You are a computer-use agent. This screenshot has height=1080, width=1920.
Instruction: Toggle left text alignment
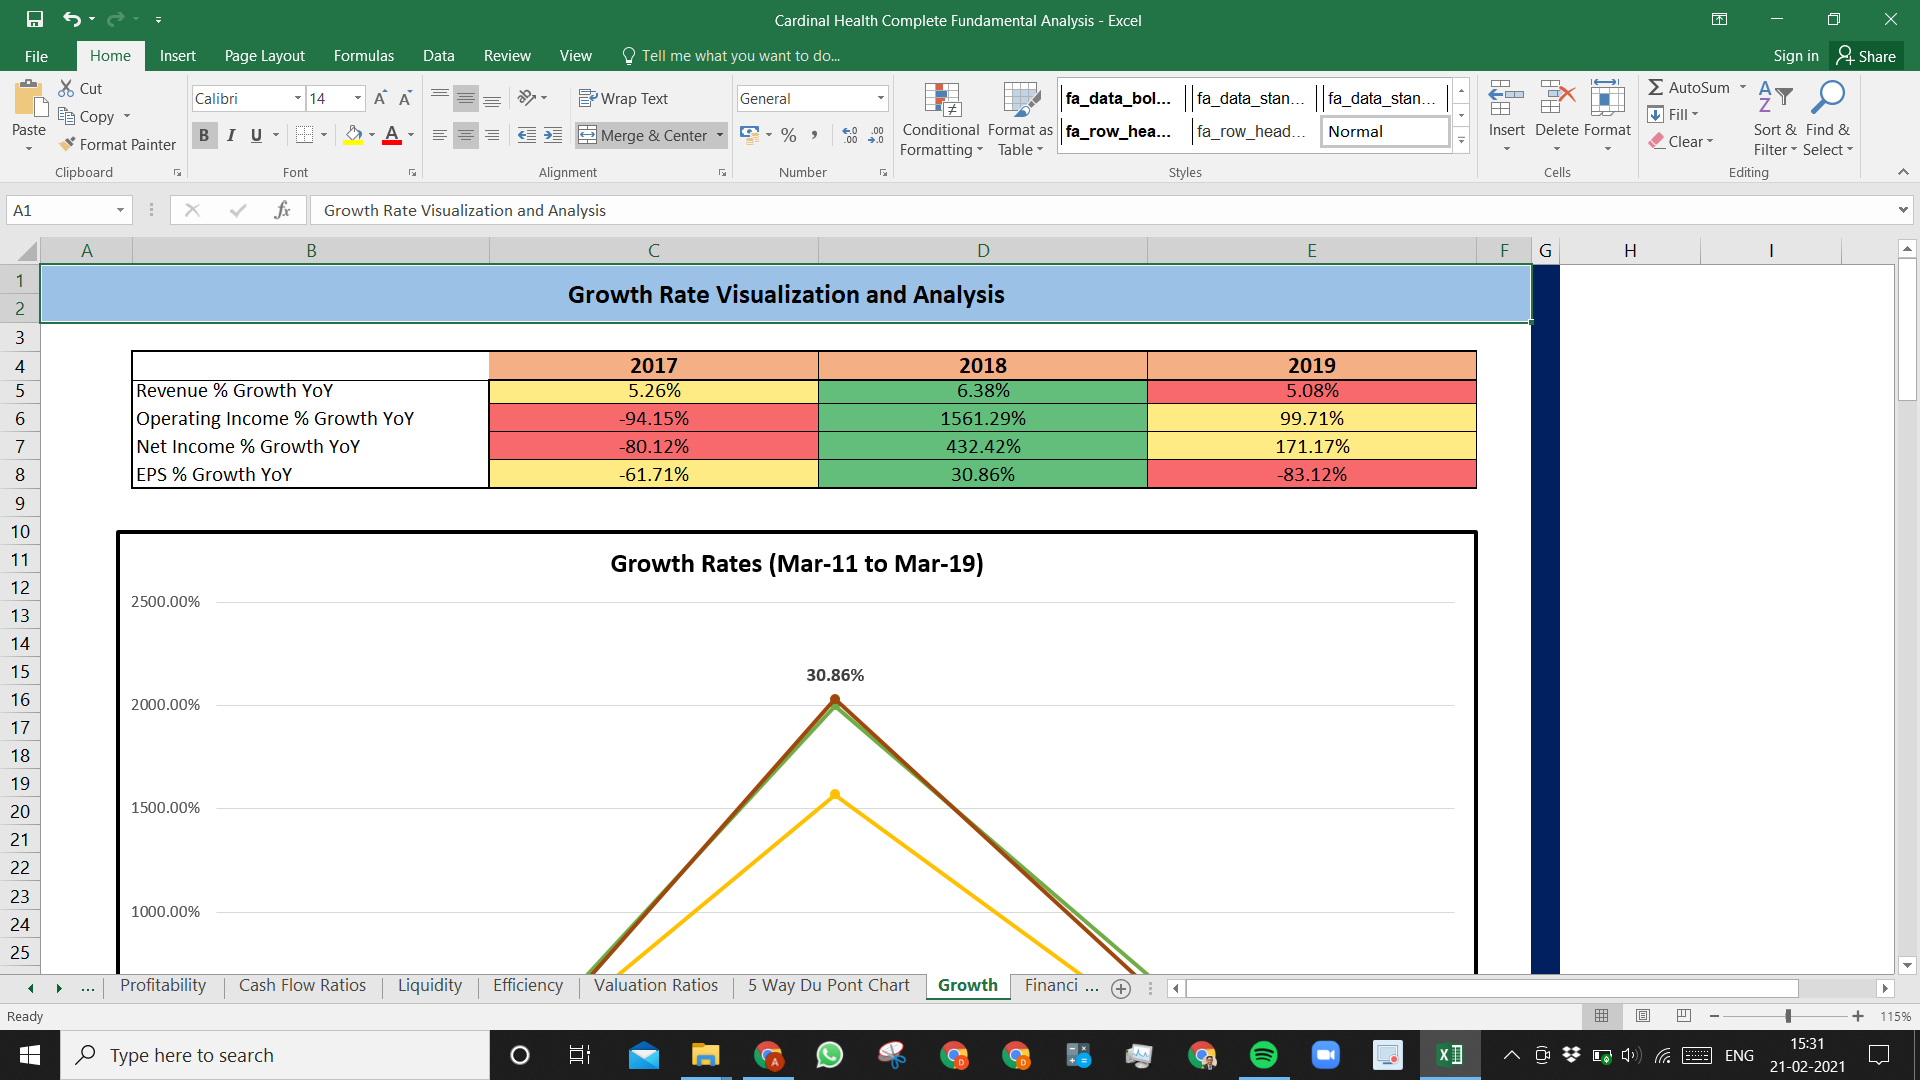(x=440, y=135)
